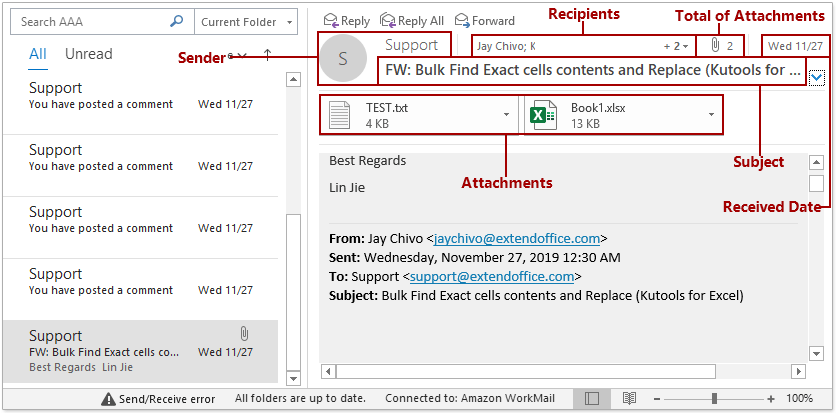
Task: Expand the message header chevron
Action: [x=818, y=76]
